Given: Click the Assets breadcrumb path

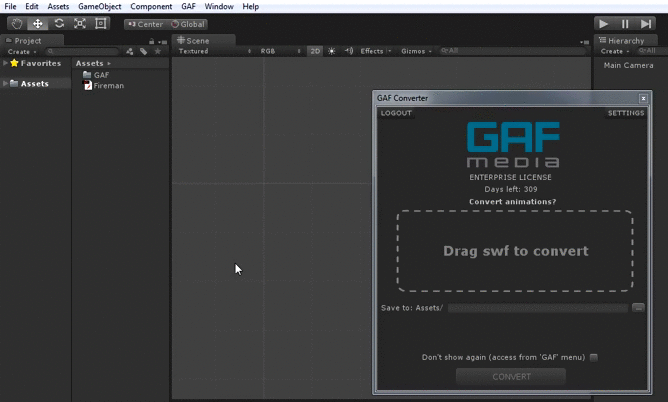Looking at the screenshot, I should 89,63.
